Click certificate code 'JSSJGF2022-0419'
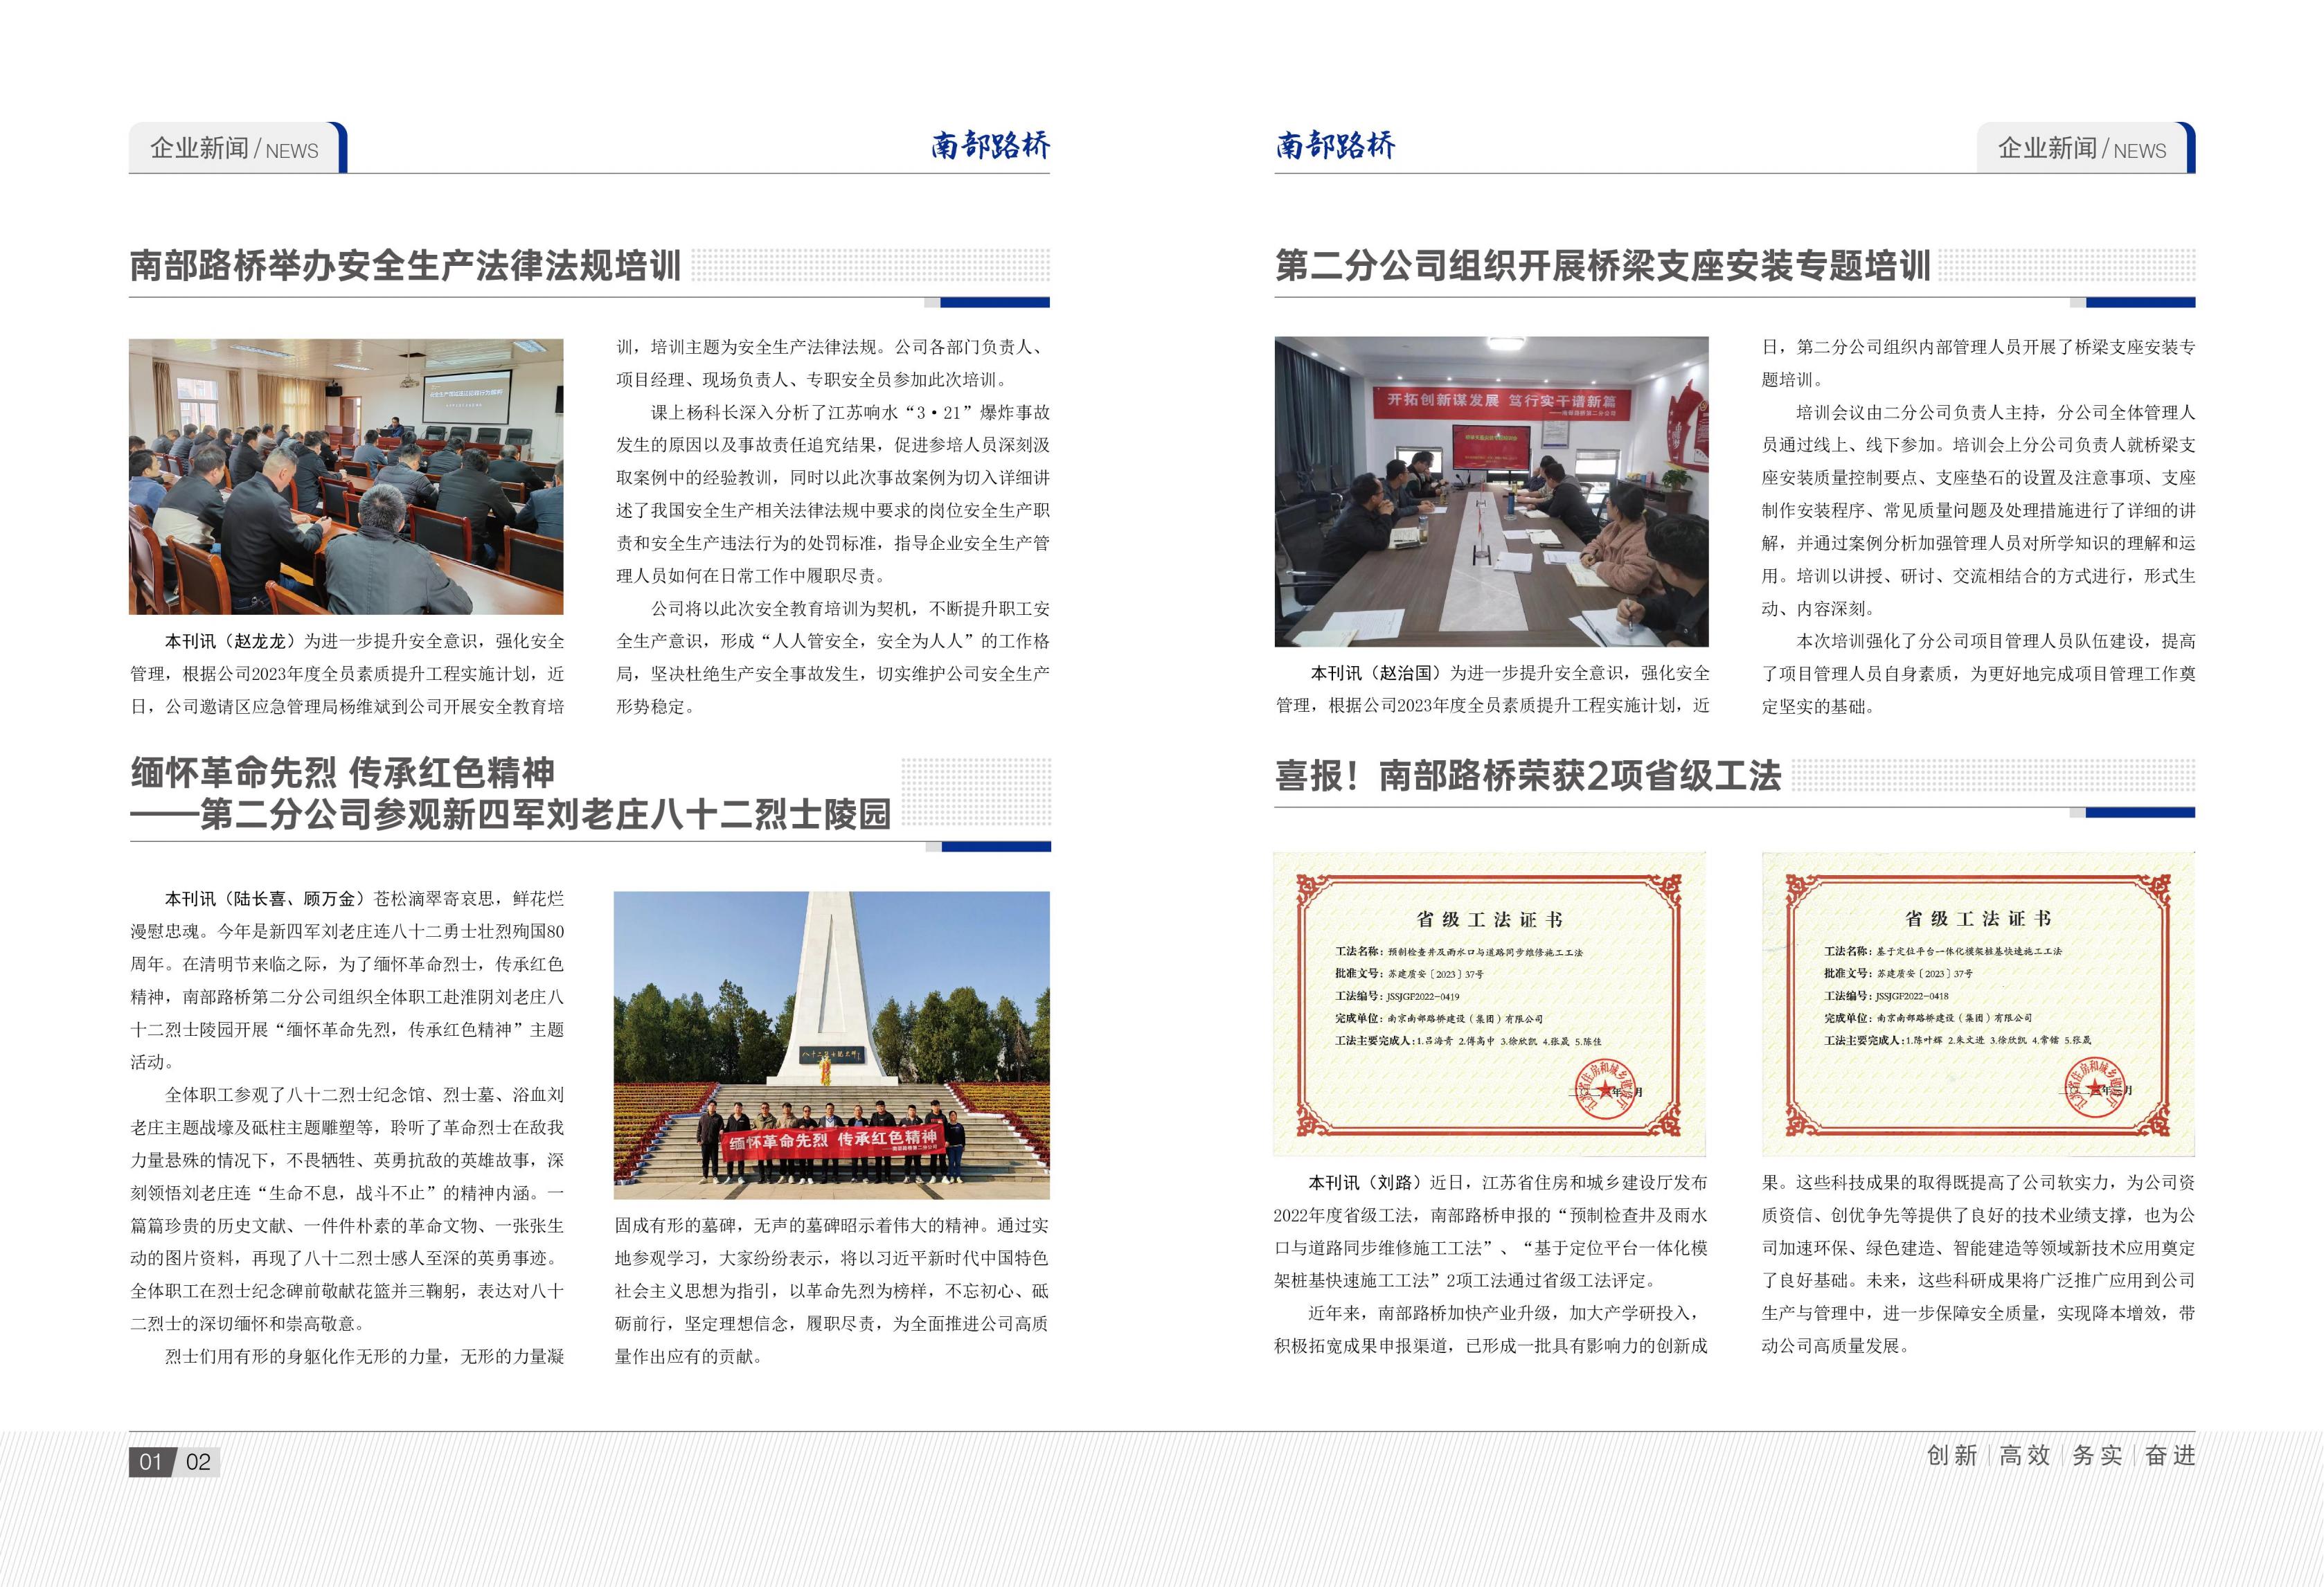This screenshot has width=2324, height=1587. pyautogui.click(x=1423, y=997)
